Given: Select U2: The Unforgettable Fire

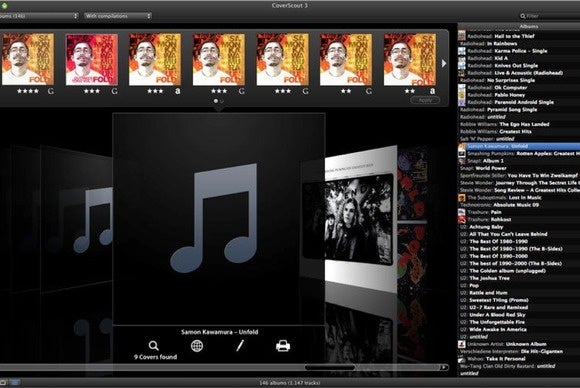Looking at the screenshot, I should pyautogui.click(x=519, y=322).
